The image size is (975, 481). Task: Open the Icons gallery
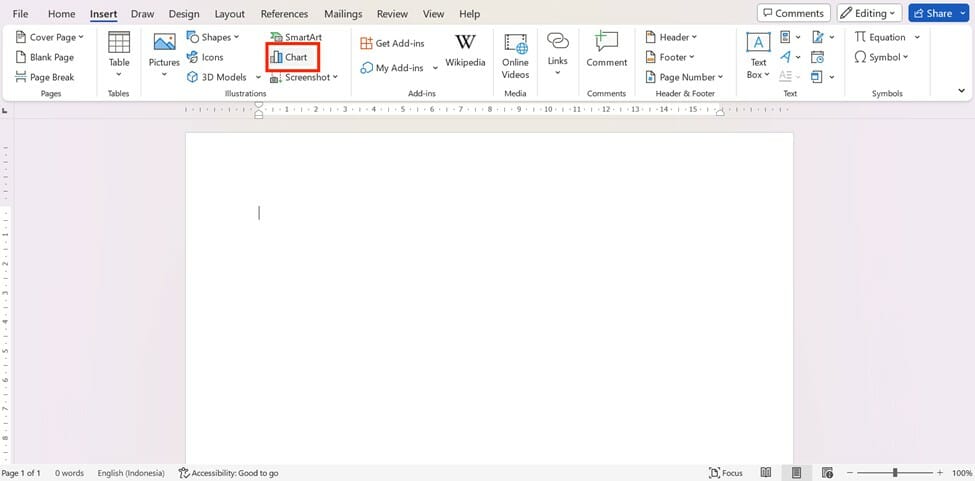click(x=205, y=57)
